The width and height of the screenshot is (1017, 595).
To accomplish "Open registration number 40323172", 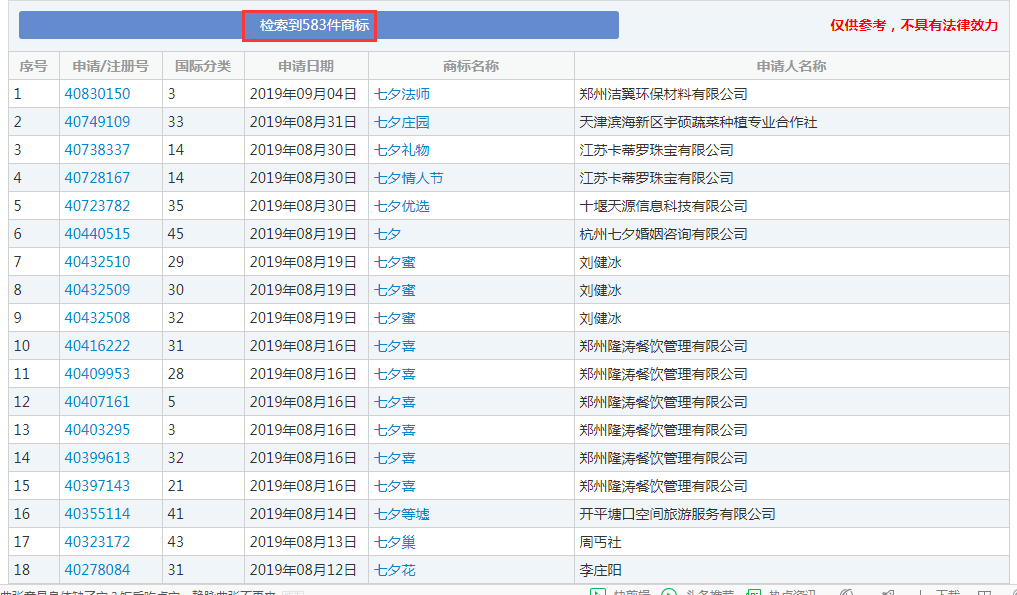I will click(97, 542).
